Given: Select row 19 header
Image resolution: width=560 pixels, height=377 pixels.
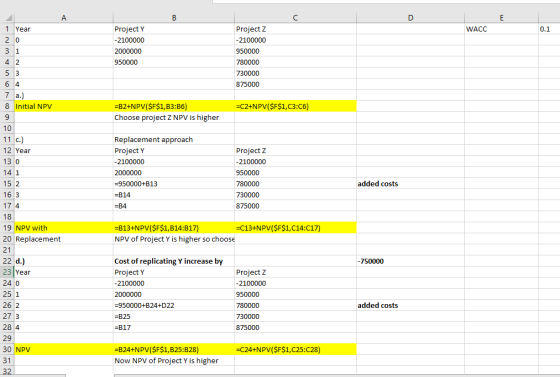Looking at the screenshot, I should 7,228.
